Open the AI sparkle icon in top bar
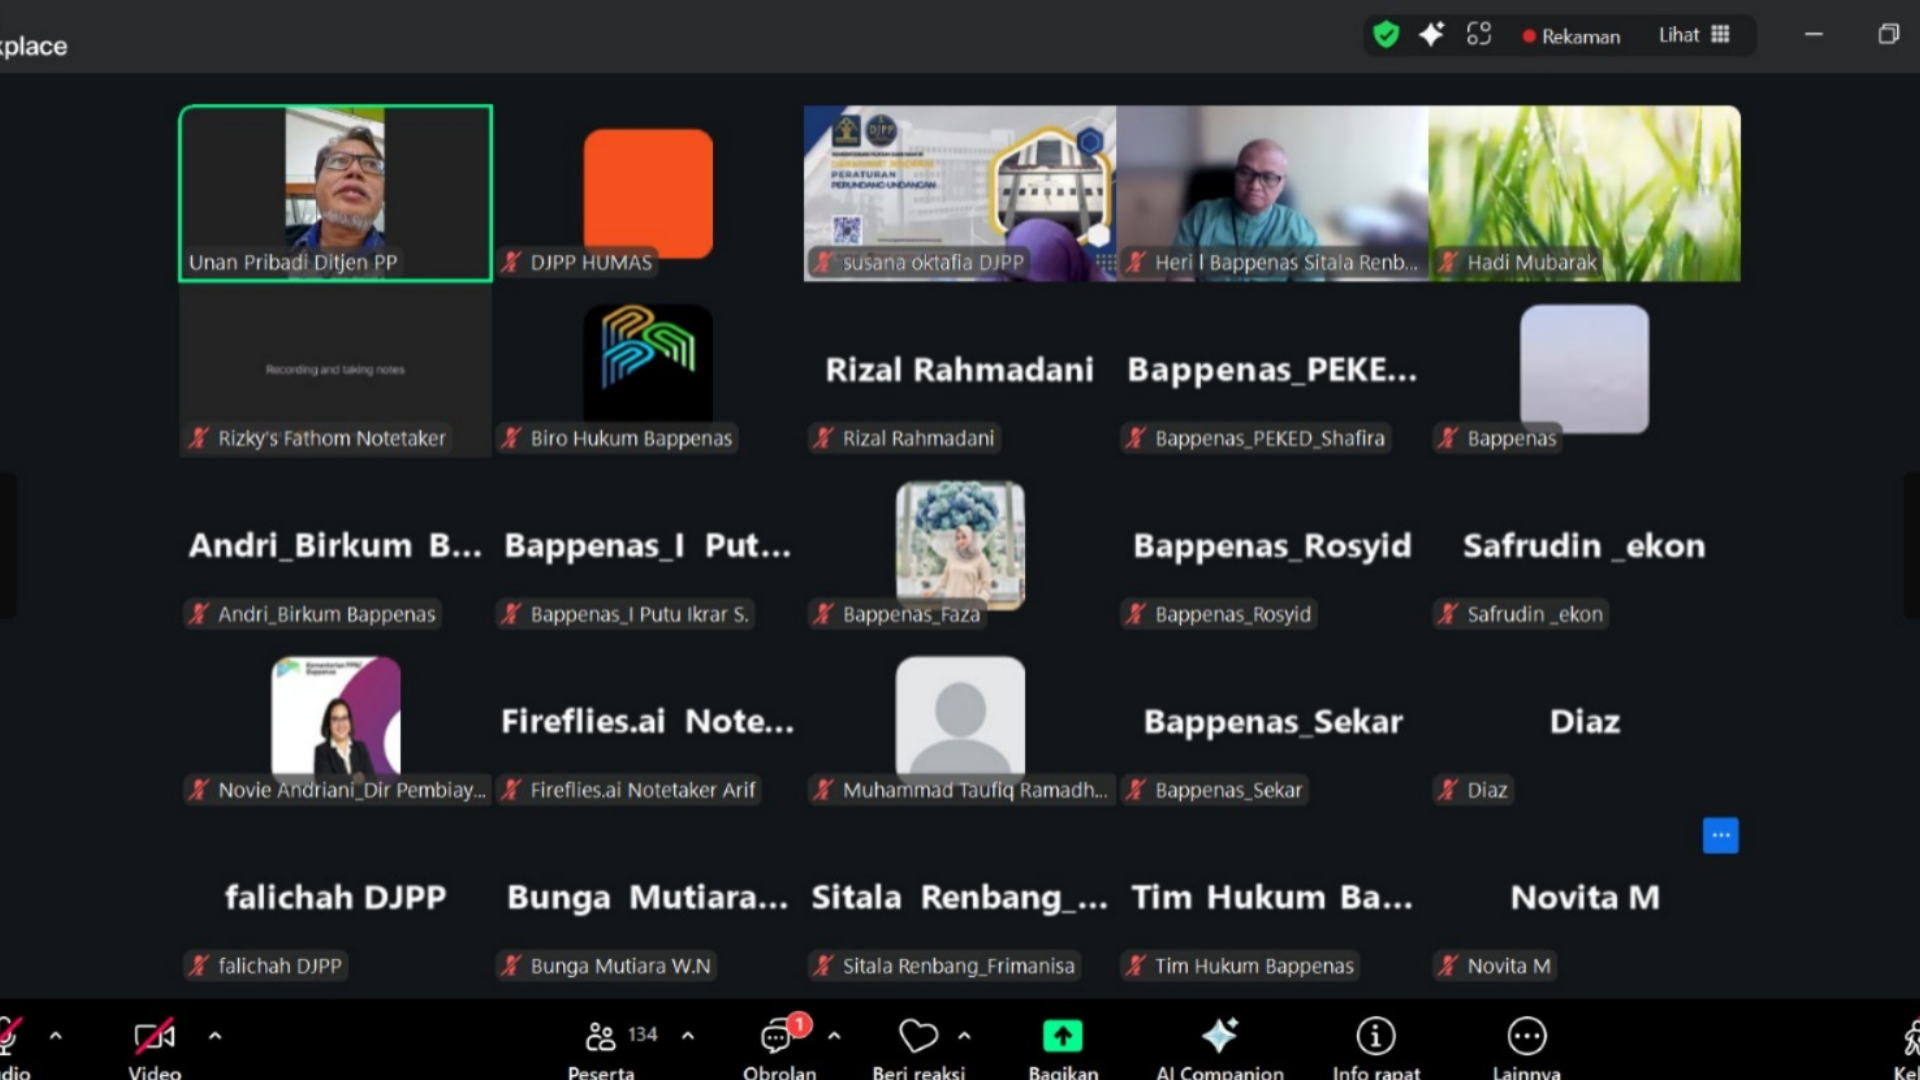The width and height of the screenshot is (1920, 1080). pos(1431,35)
